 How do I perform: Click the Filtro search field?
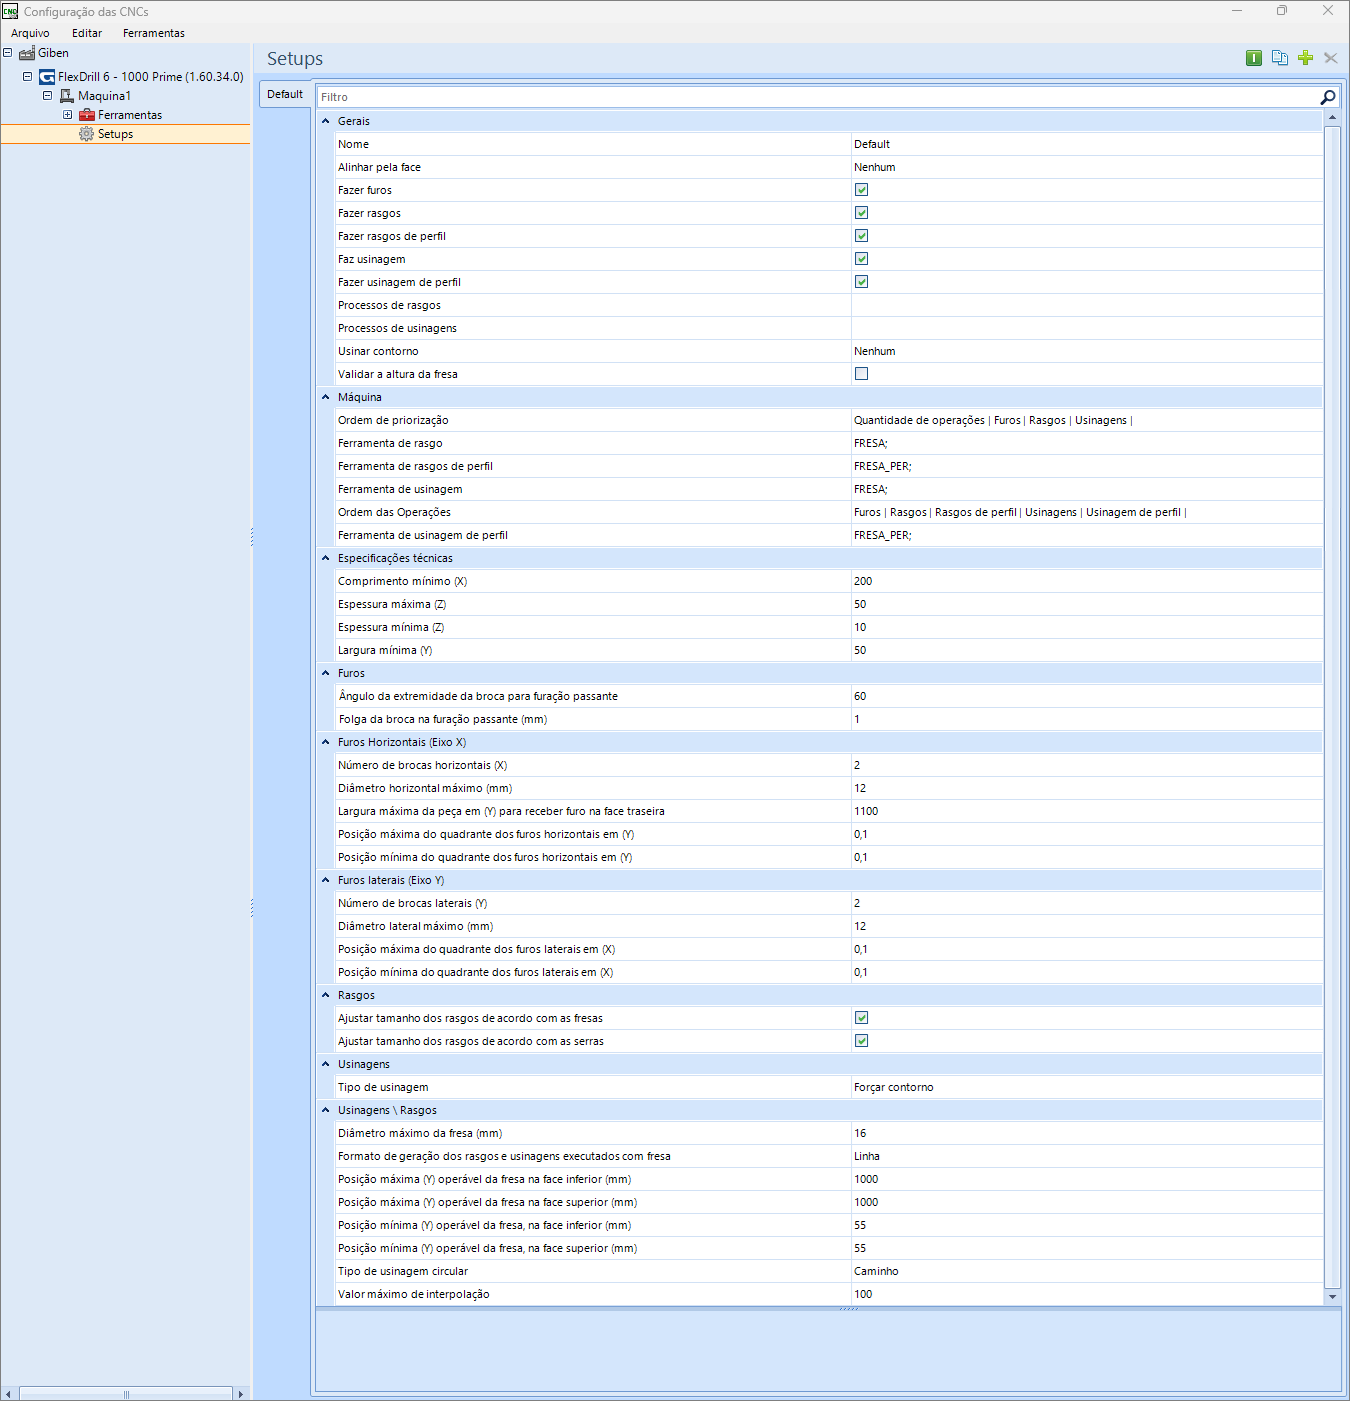click(x=818, y=97)
